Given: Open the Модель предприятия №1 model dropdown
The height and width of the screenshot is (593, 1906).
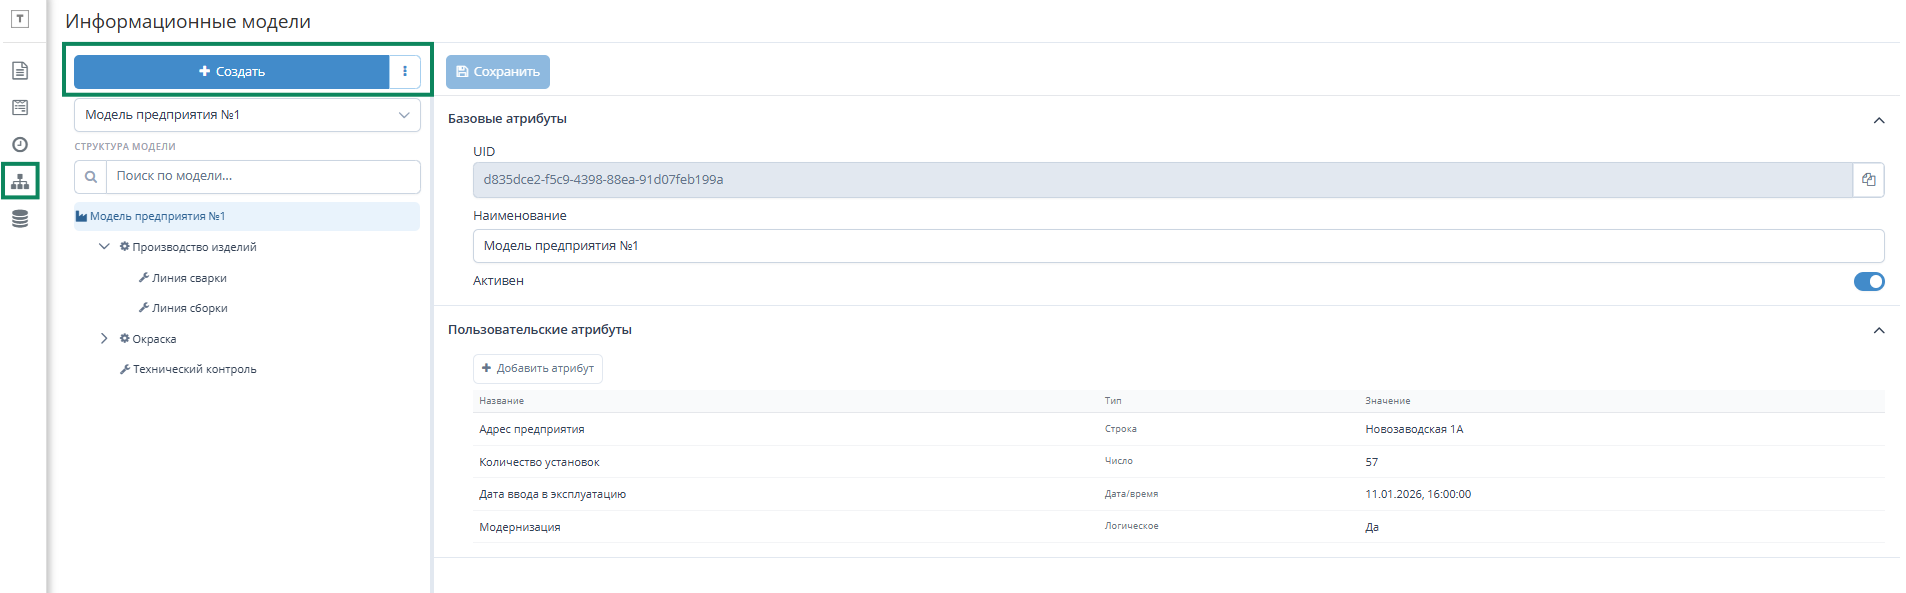Looking at the screenshot, I should tap(247, 115).
